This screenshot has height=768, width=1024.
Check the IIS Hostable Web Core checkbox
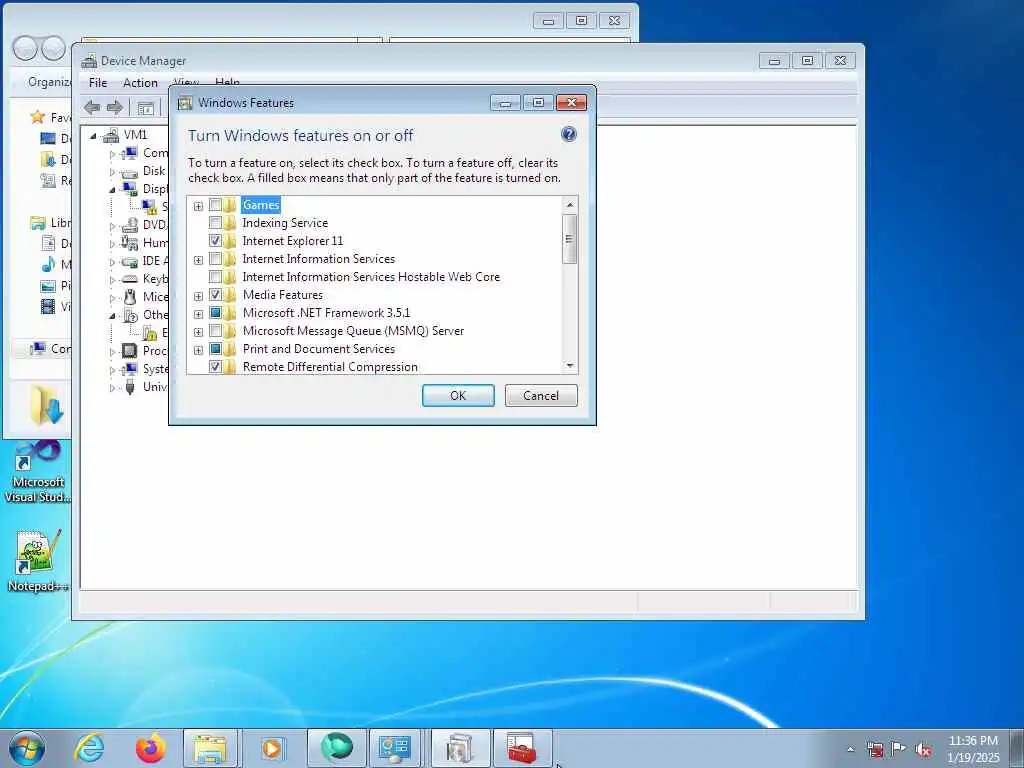[x=216, y=277]
